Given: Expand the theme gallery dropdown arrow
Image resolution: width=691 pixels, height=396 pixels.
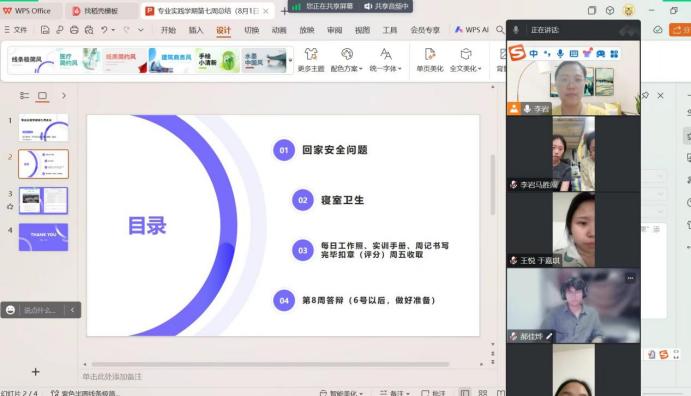Looking at the screenshot, I should [x=290, y=60].
